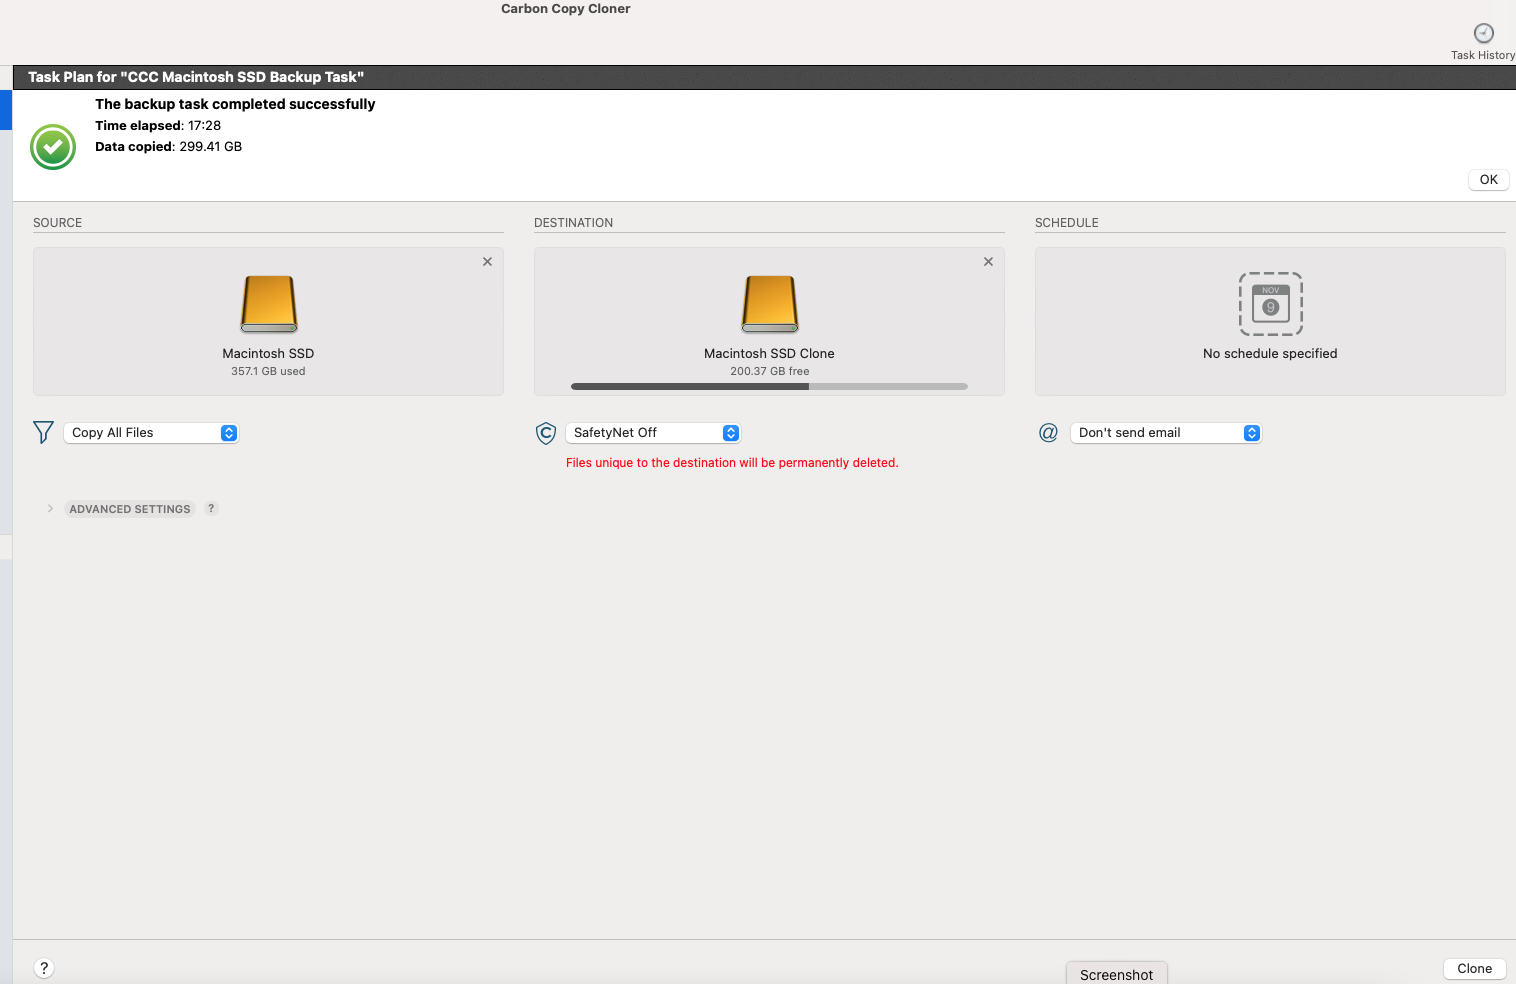Click the destination disk usage bar

coord(769,386)
